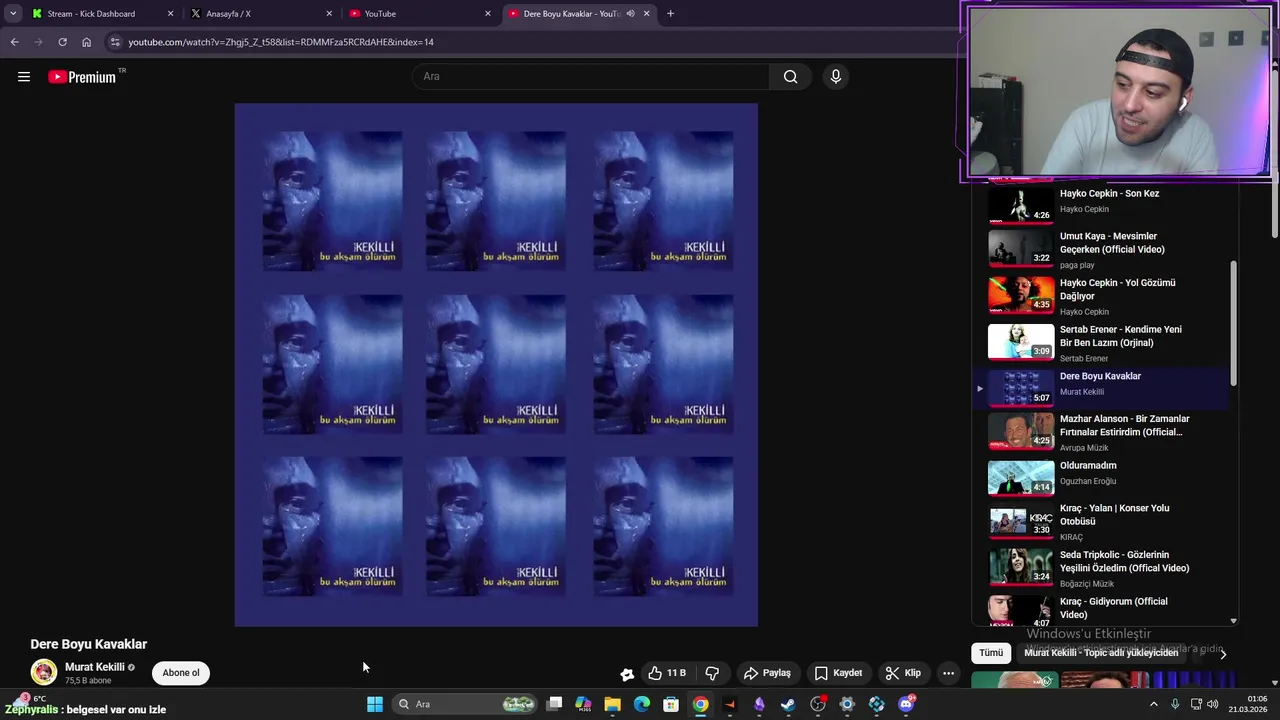Screen dimensions: 1280x720
Task: Open Discord from taskbar
Action: coord(906,704)
